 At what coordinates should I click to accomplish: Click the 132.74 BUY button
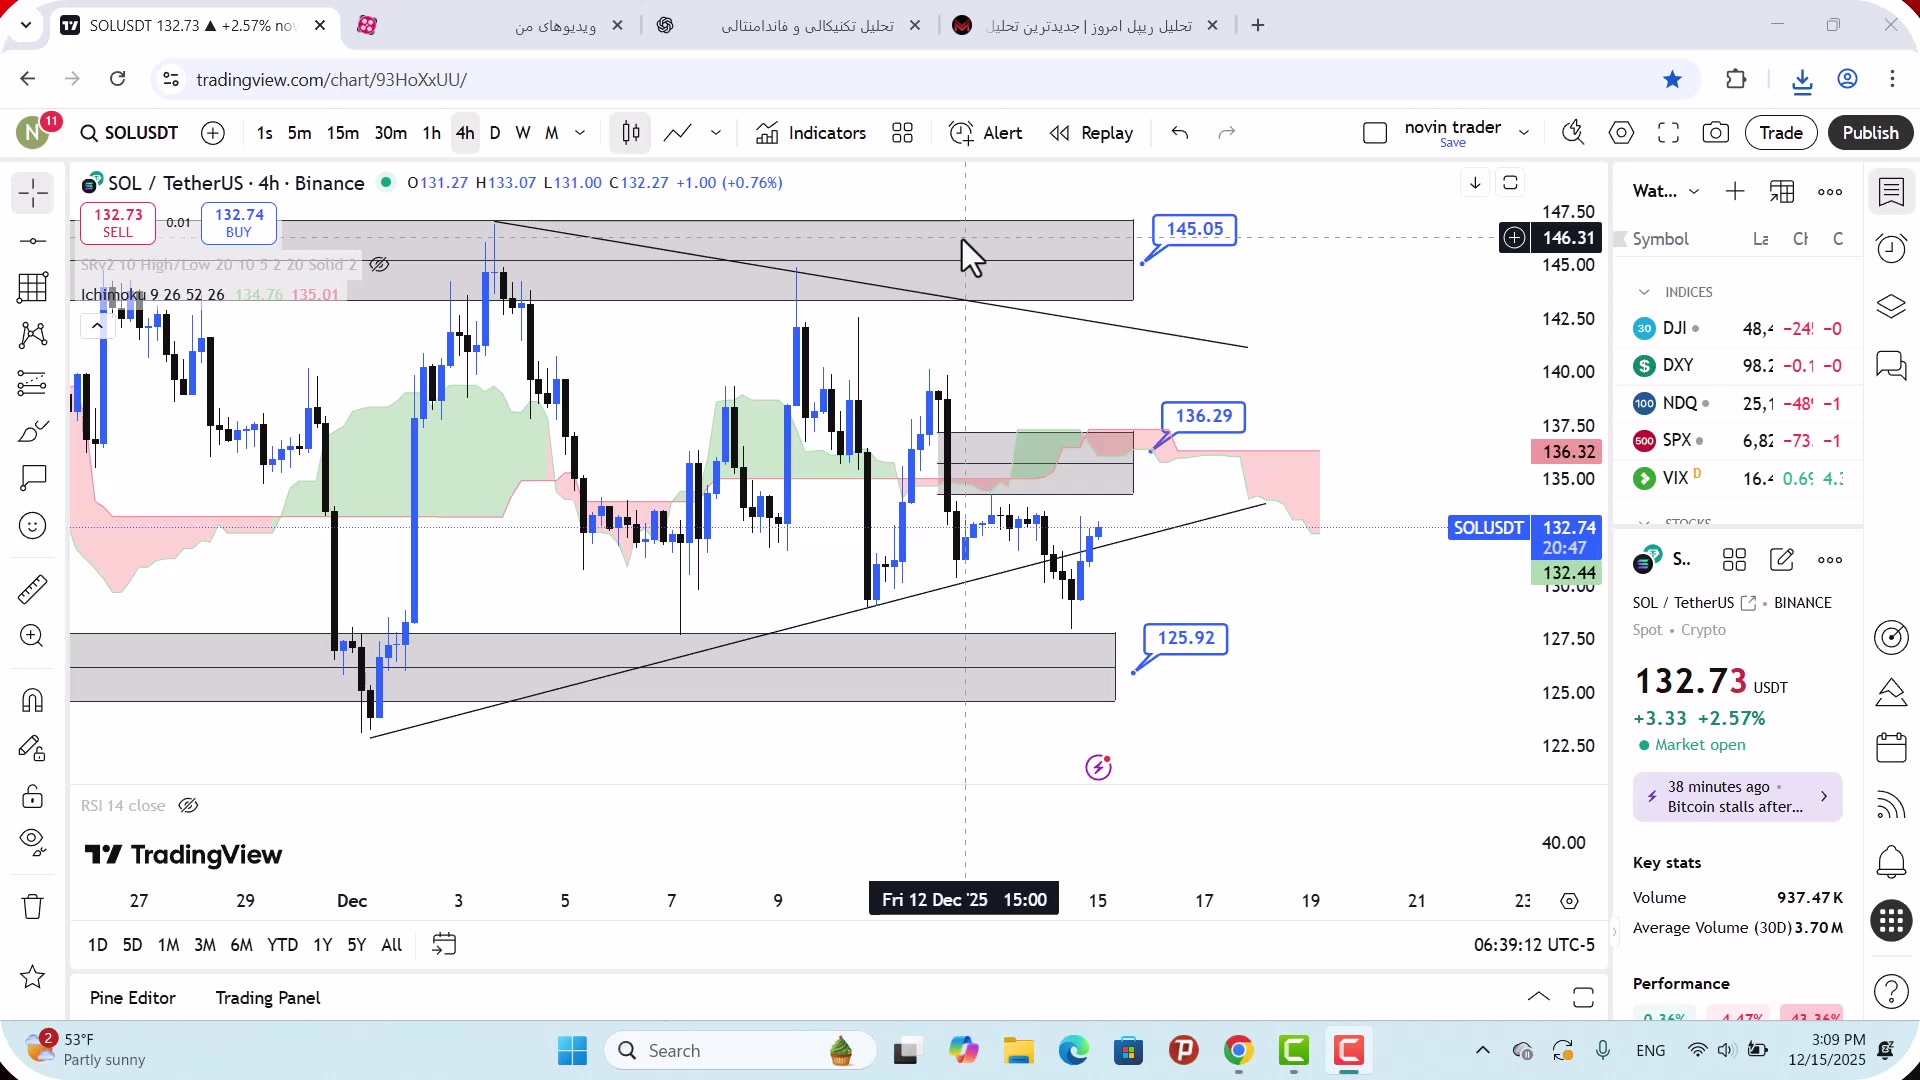point(239,223)
